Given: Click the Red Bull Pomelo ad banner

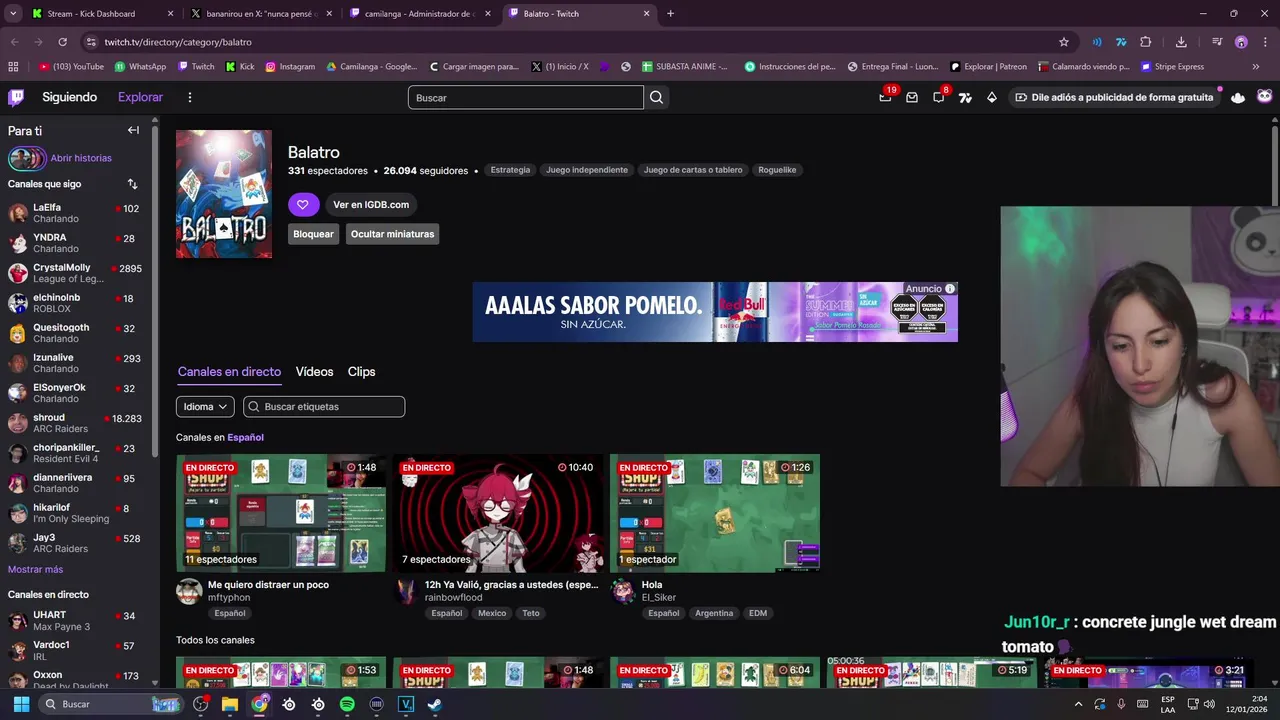Looking at the screenshot, I should point(715,312).
